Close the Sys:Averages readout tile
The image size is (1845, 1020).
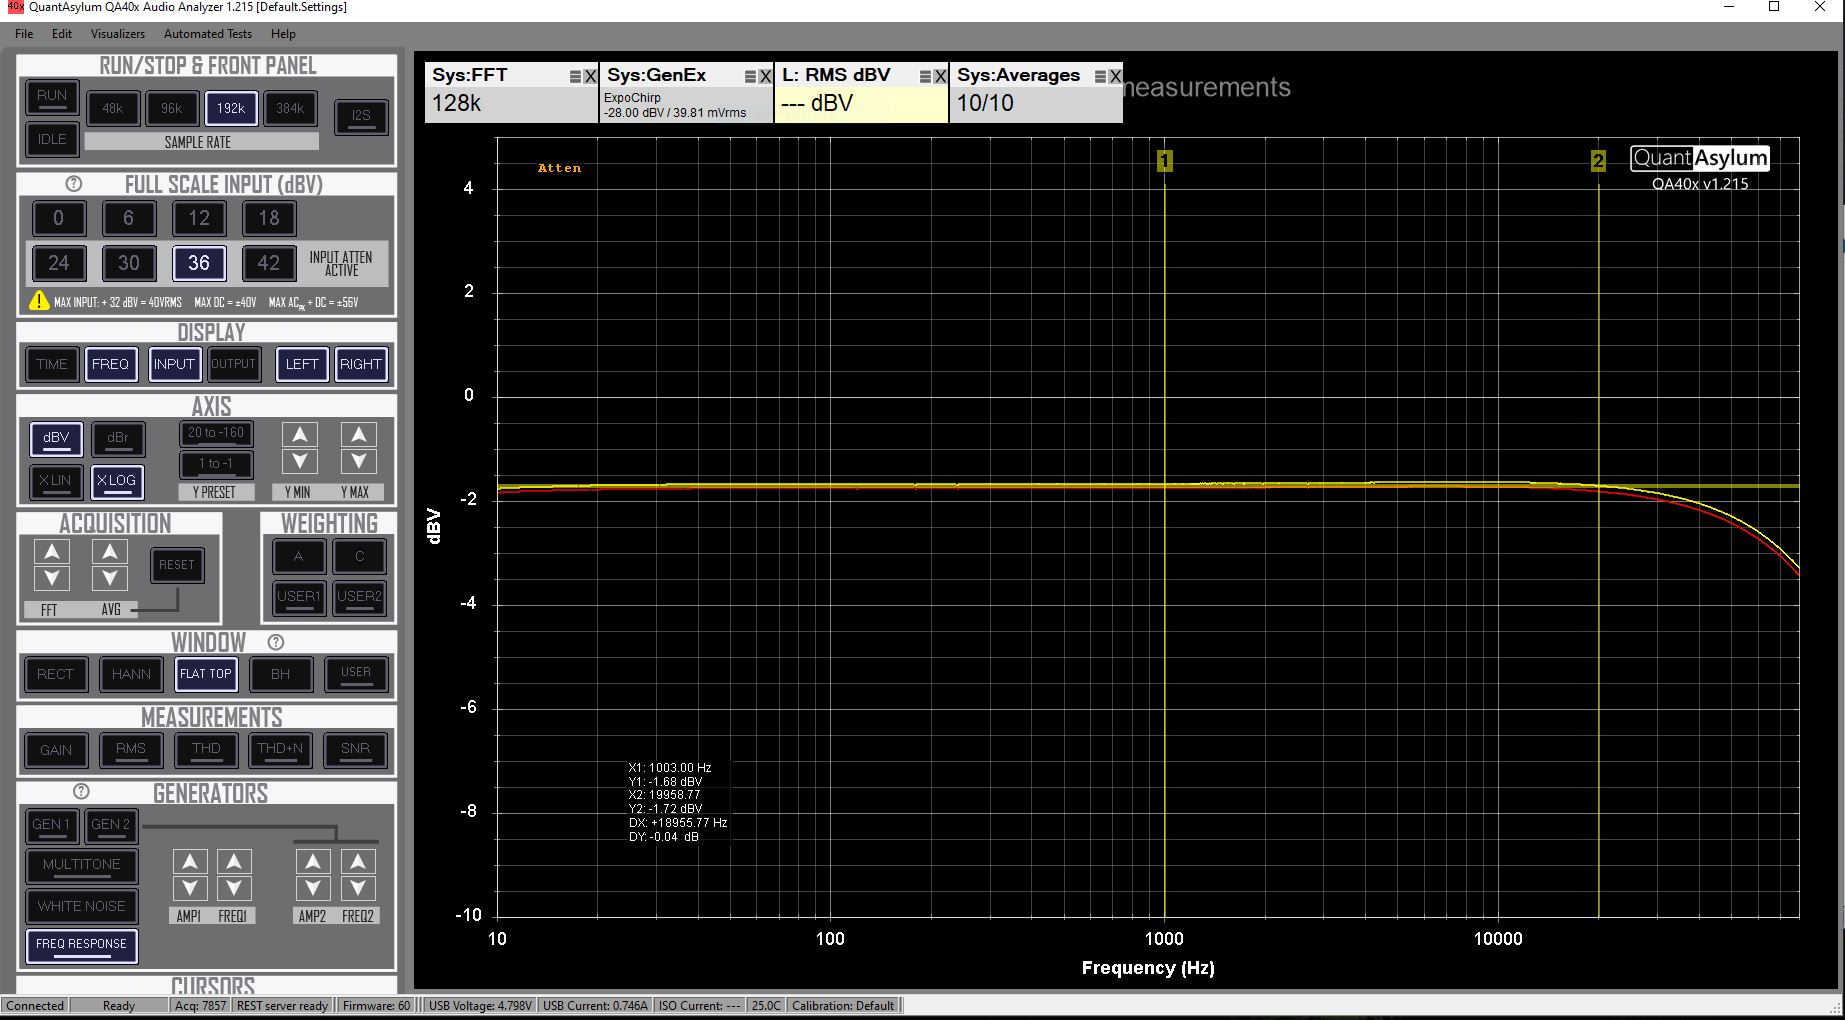coord(1115,76)
